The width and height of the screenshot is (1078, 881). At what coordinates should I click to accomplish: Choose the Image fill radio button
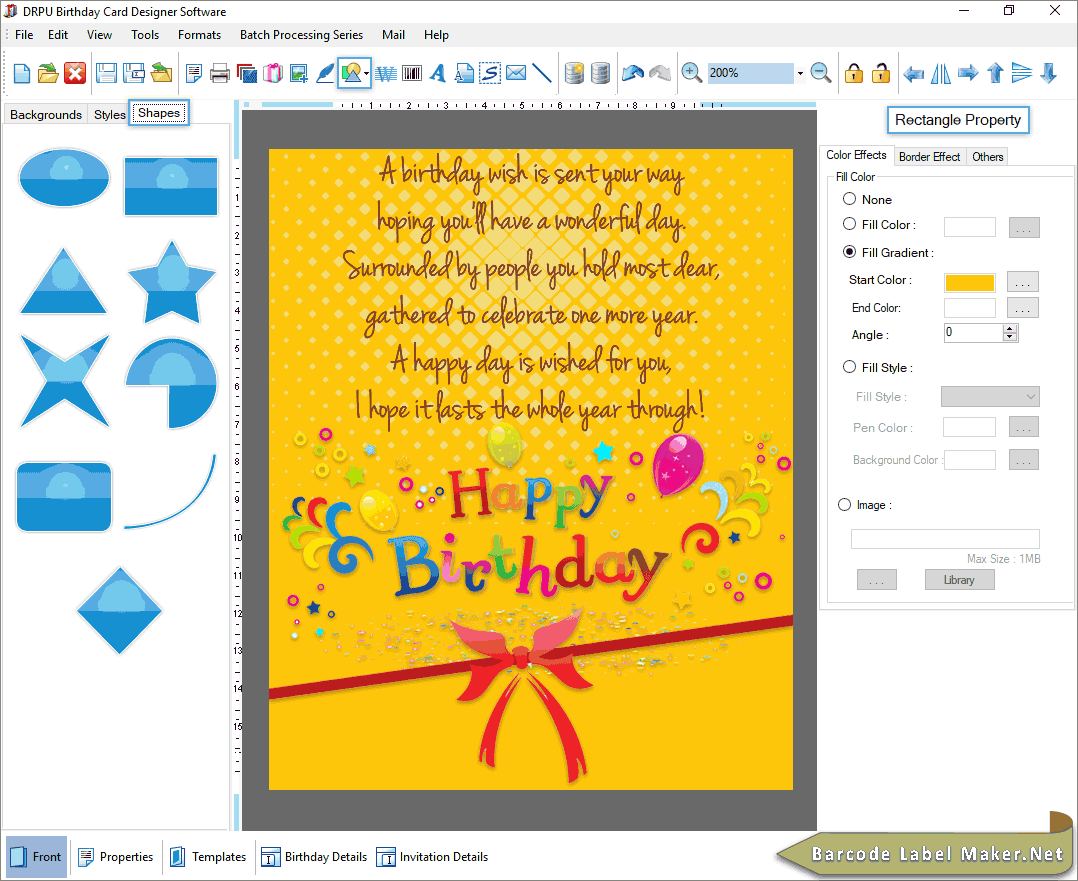pyautogui.click(x=845, y=505)
